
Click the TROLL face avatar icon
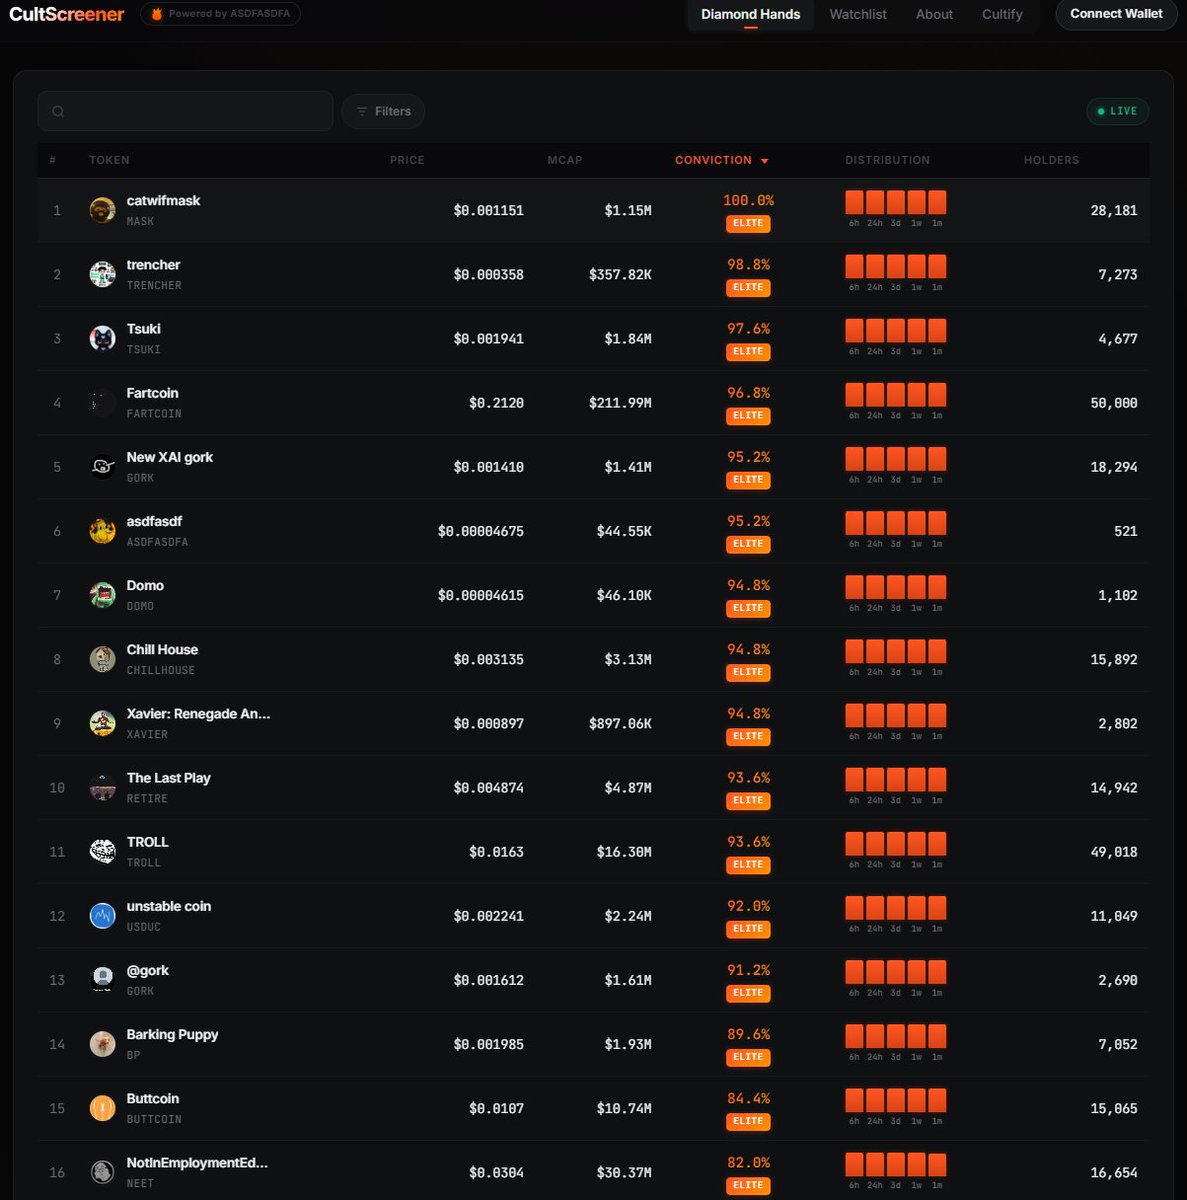[x=102, y=851]
